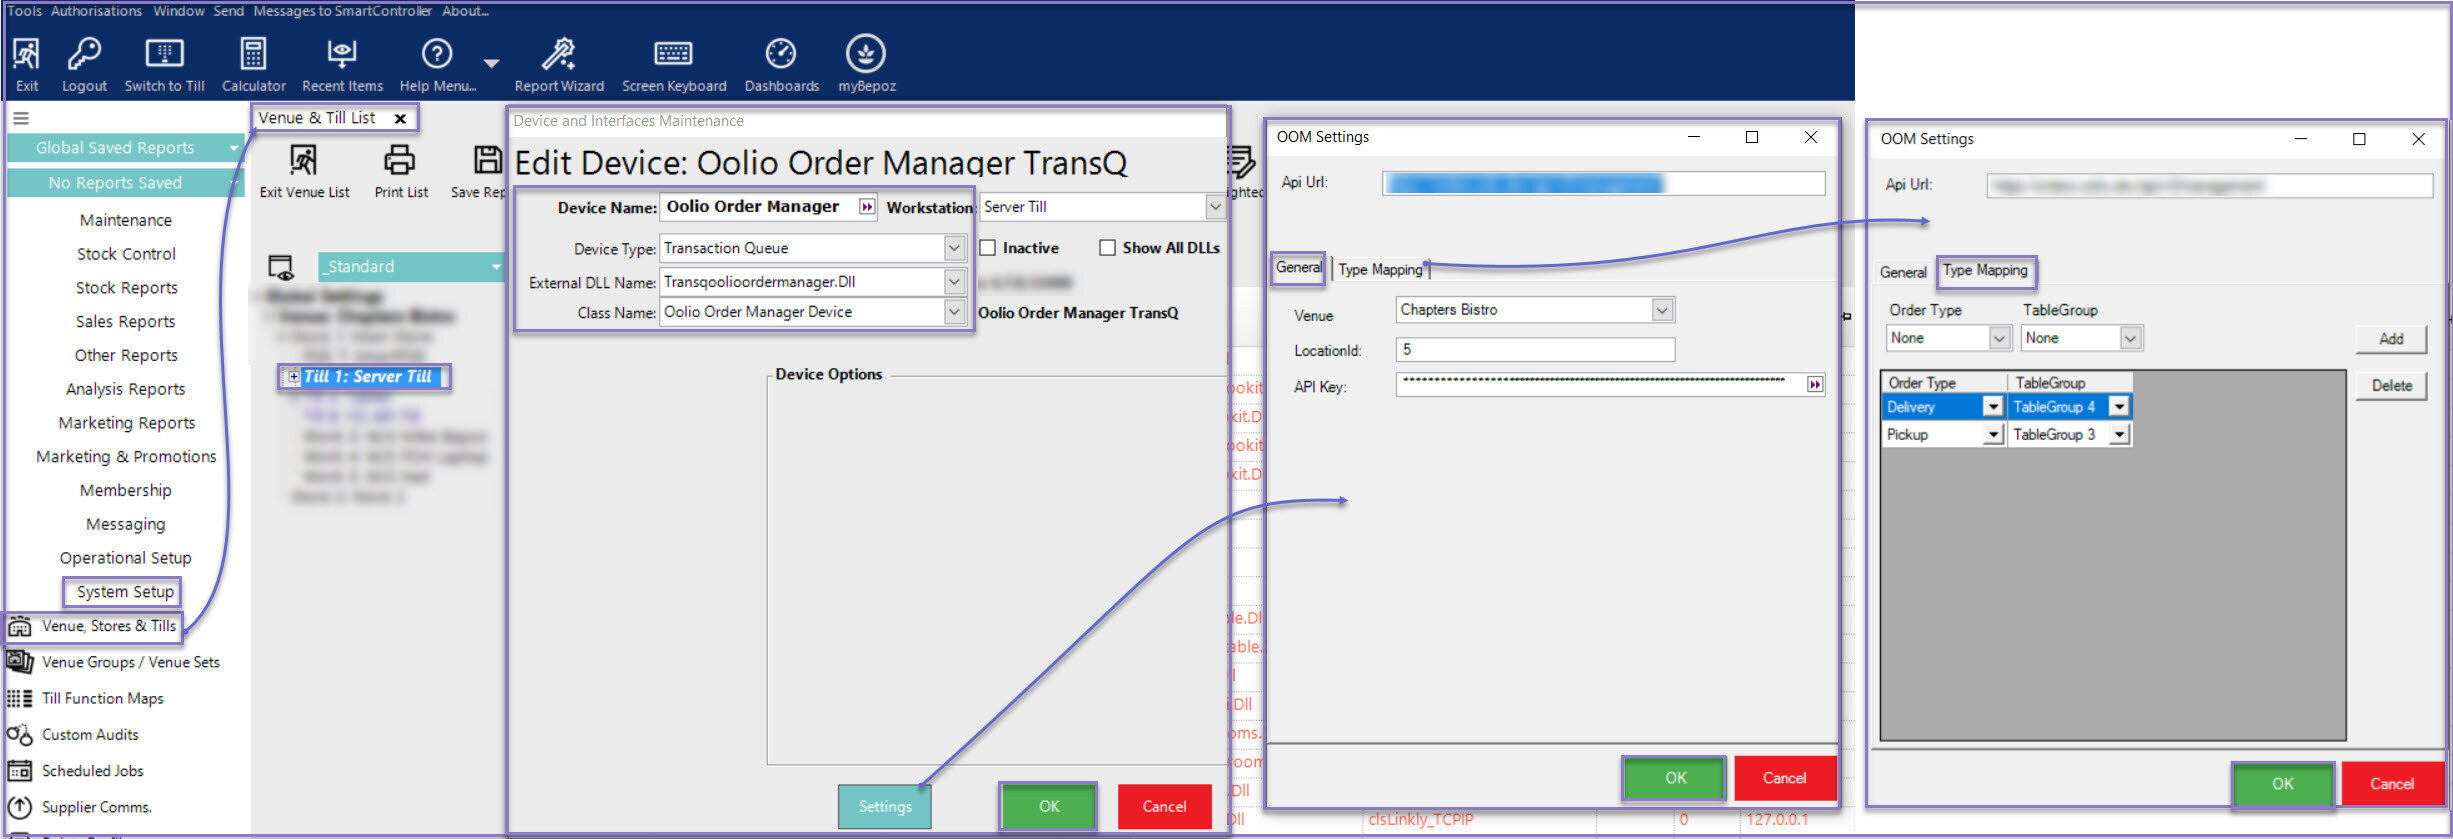Expand the Till 1: Server Till node
Screen dimensions: 2453x839
[x=293, y=377]
